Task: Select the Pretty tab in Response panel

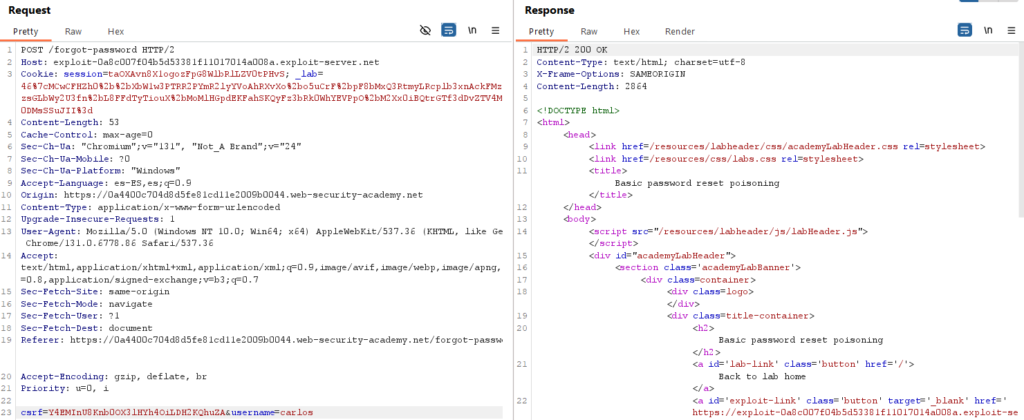Action: click(541, 31)
